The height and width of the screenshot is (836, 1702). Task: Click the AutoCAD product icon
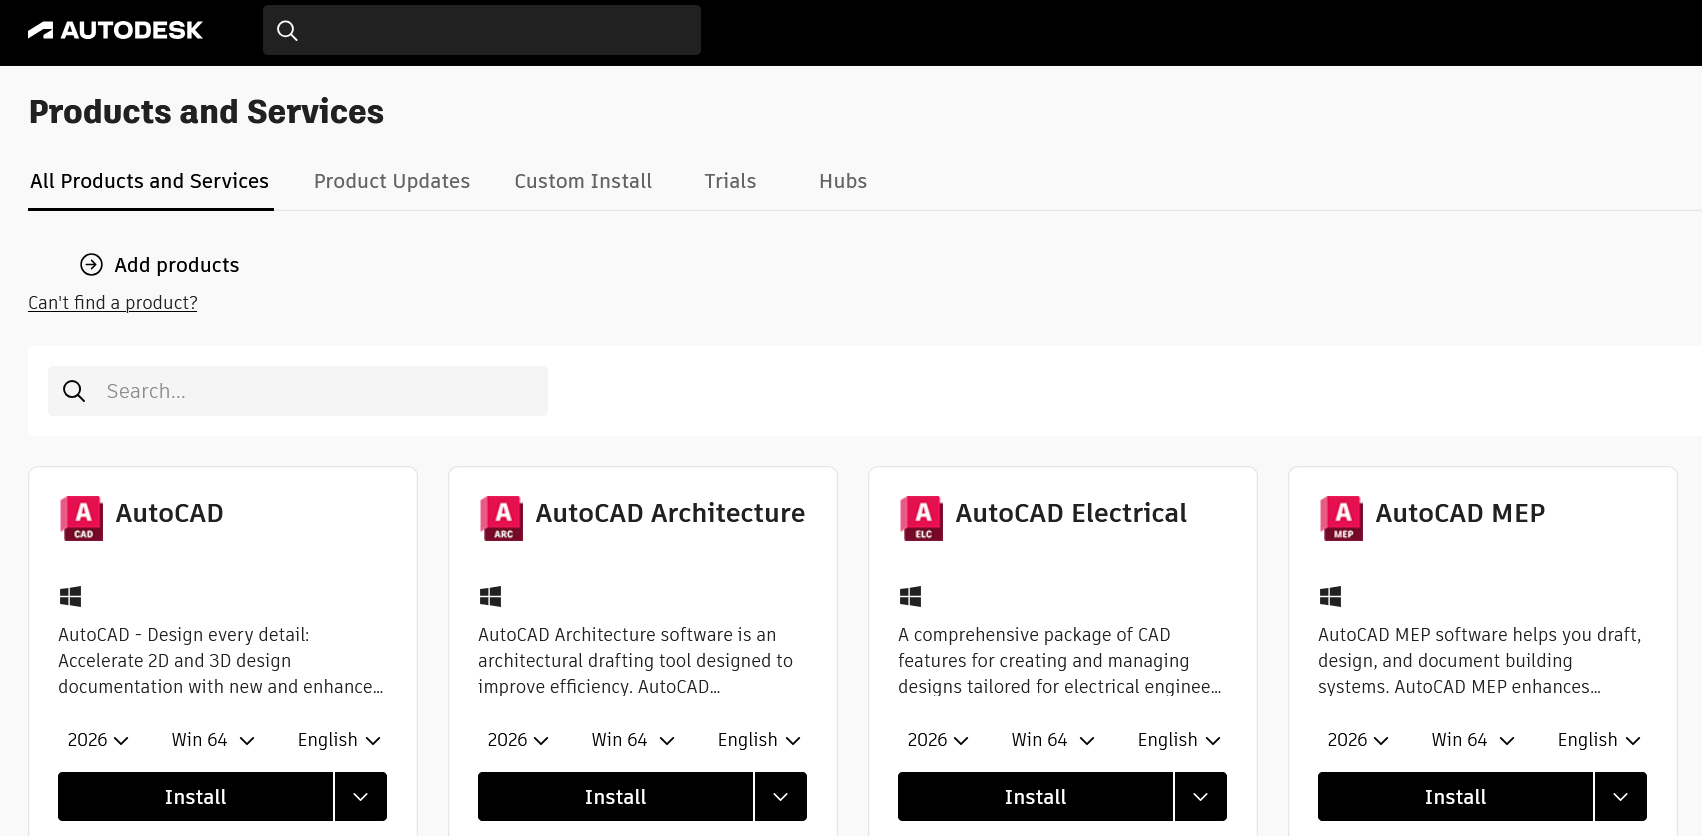point(82,518)
